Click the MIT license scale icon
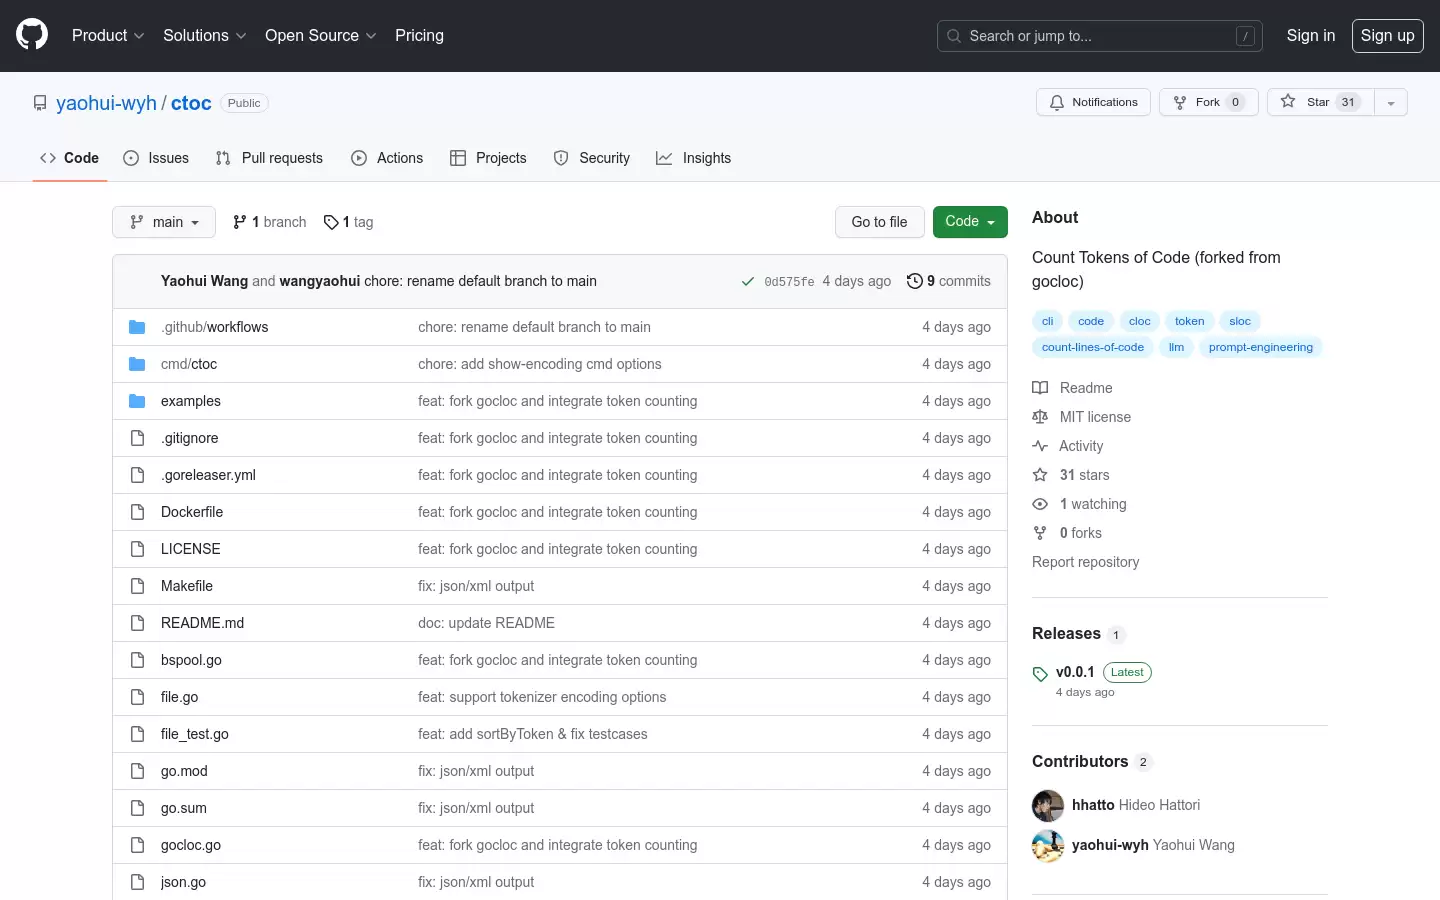This screenshot has width=1440, height=900. click(x=1040, y=417)
